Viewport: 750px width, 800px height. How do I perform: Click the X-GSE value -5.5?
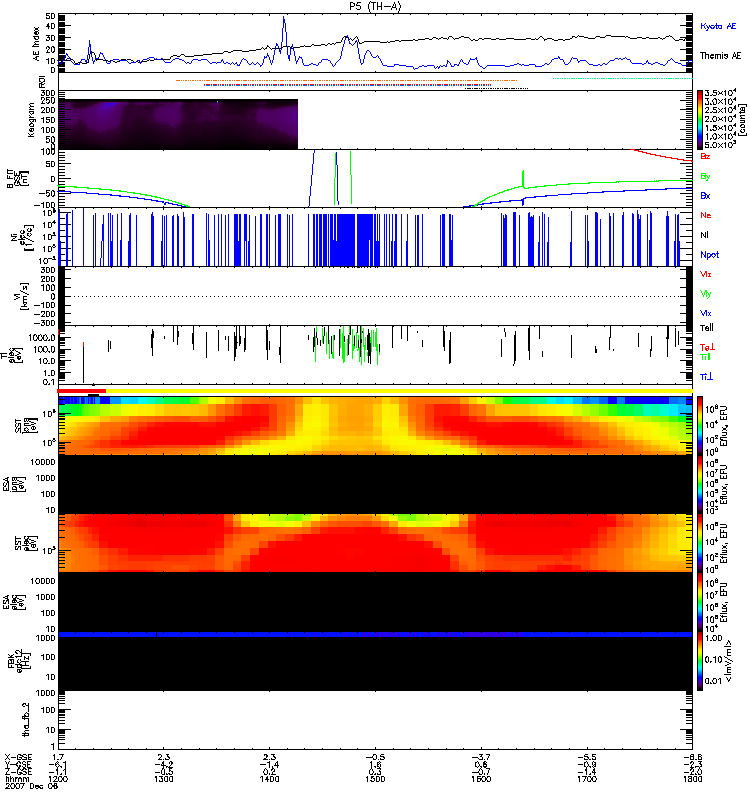tap(587, 757)
